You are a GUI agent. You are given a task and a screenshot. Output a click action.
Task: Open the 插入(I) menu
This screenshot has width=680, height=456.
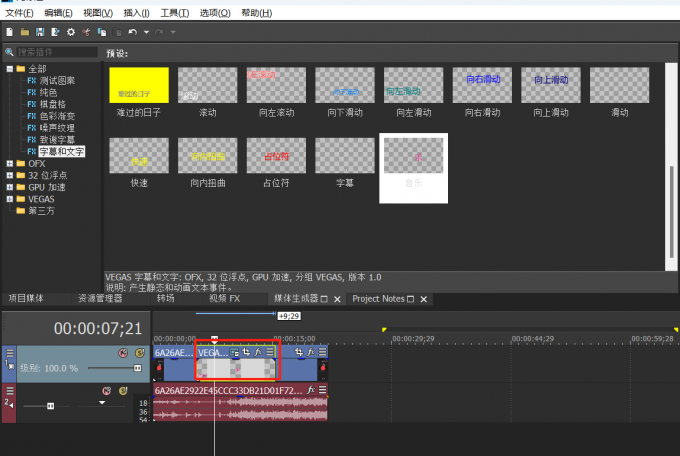pyautogui.click(x=137, y=13)
